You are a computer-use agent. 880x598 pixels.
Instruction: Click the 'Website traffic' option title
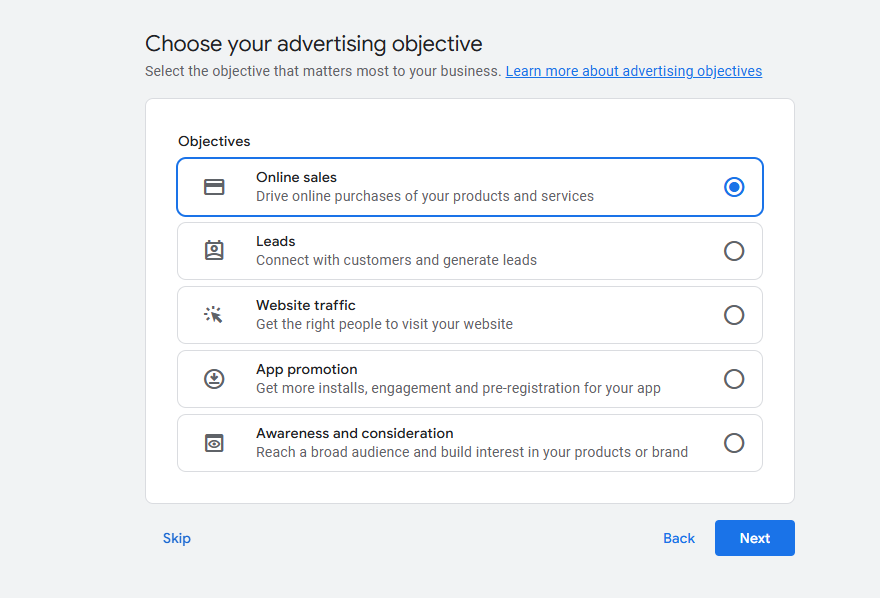coord(306,305)
